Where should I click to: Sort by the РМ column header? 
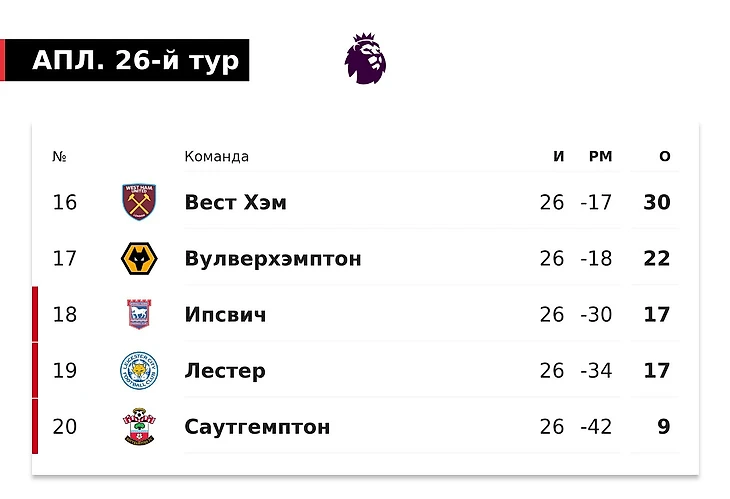click(x=600, y=156)
